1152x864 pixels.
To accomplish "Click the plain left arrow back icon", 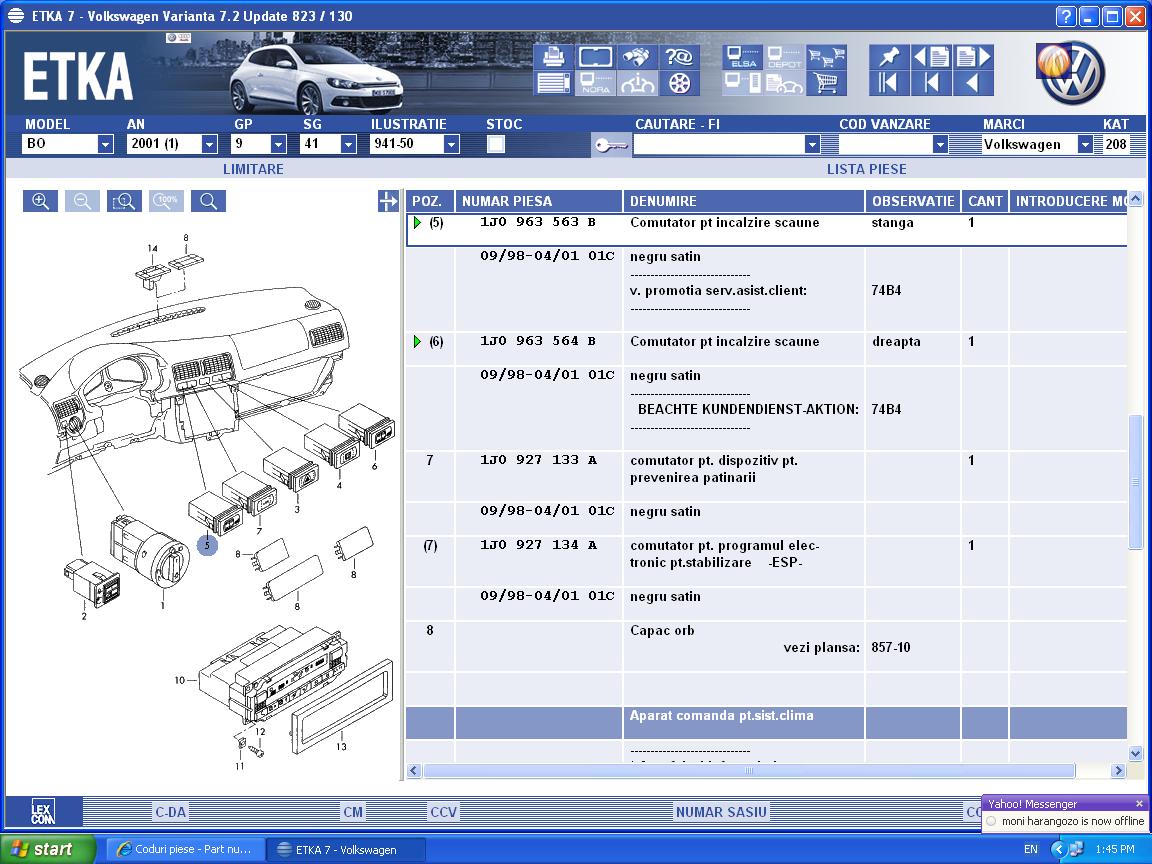I will (x=973, y=83).
